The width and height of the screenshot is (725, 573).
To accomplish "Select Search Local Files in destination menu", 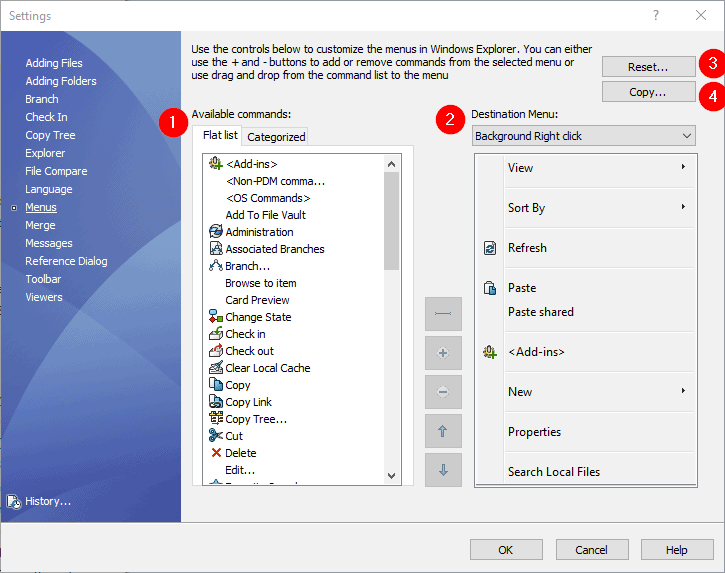I will pos(553,472).
